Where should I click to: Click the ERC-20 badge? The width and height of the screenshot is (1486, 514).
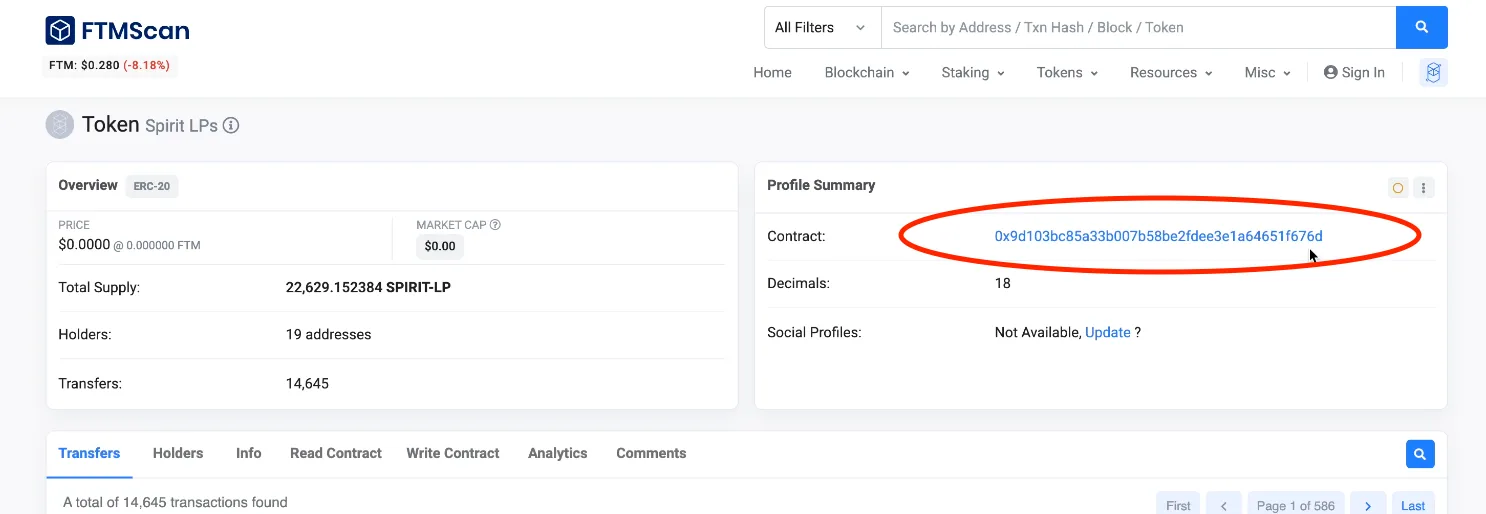point(152,186)
